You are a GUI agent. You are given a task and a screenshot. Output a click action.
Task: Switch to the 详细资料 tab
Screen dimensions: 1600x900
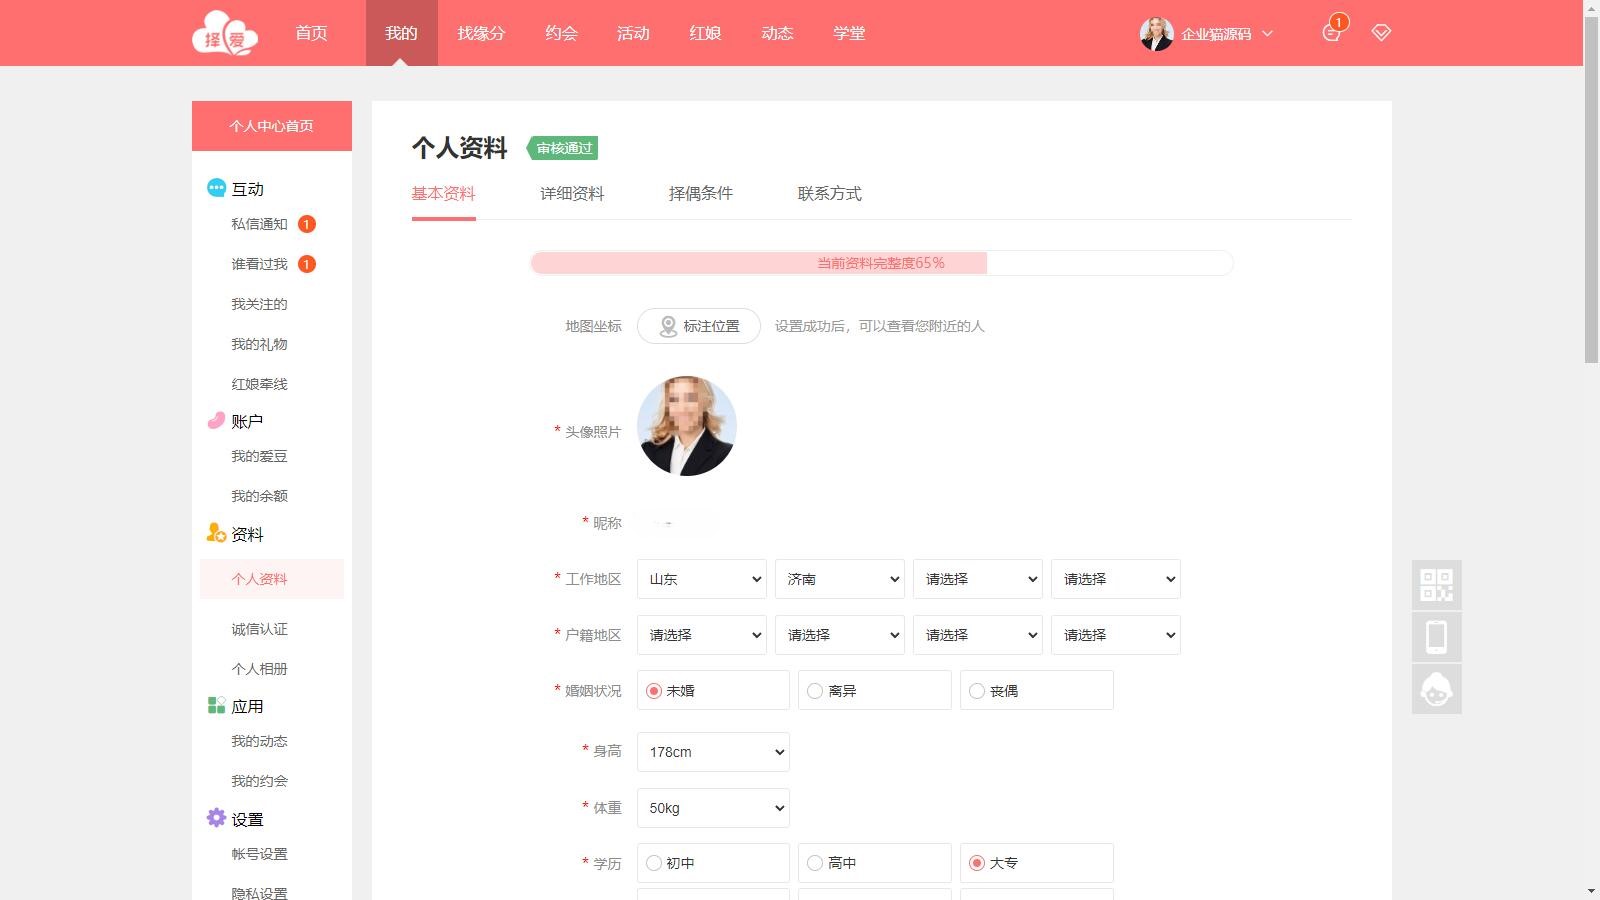tap(572, 194)
